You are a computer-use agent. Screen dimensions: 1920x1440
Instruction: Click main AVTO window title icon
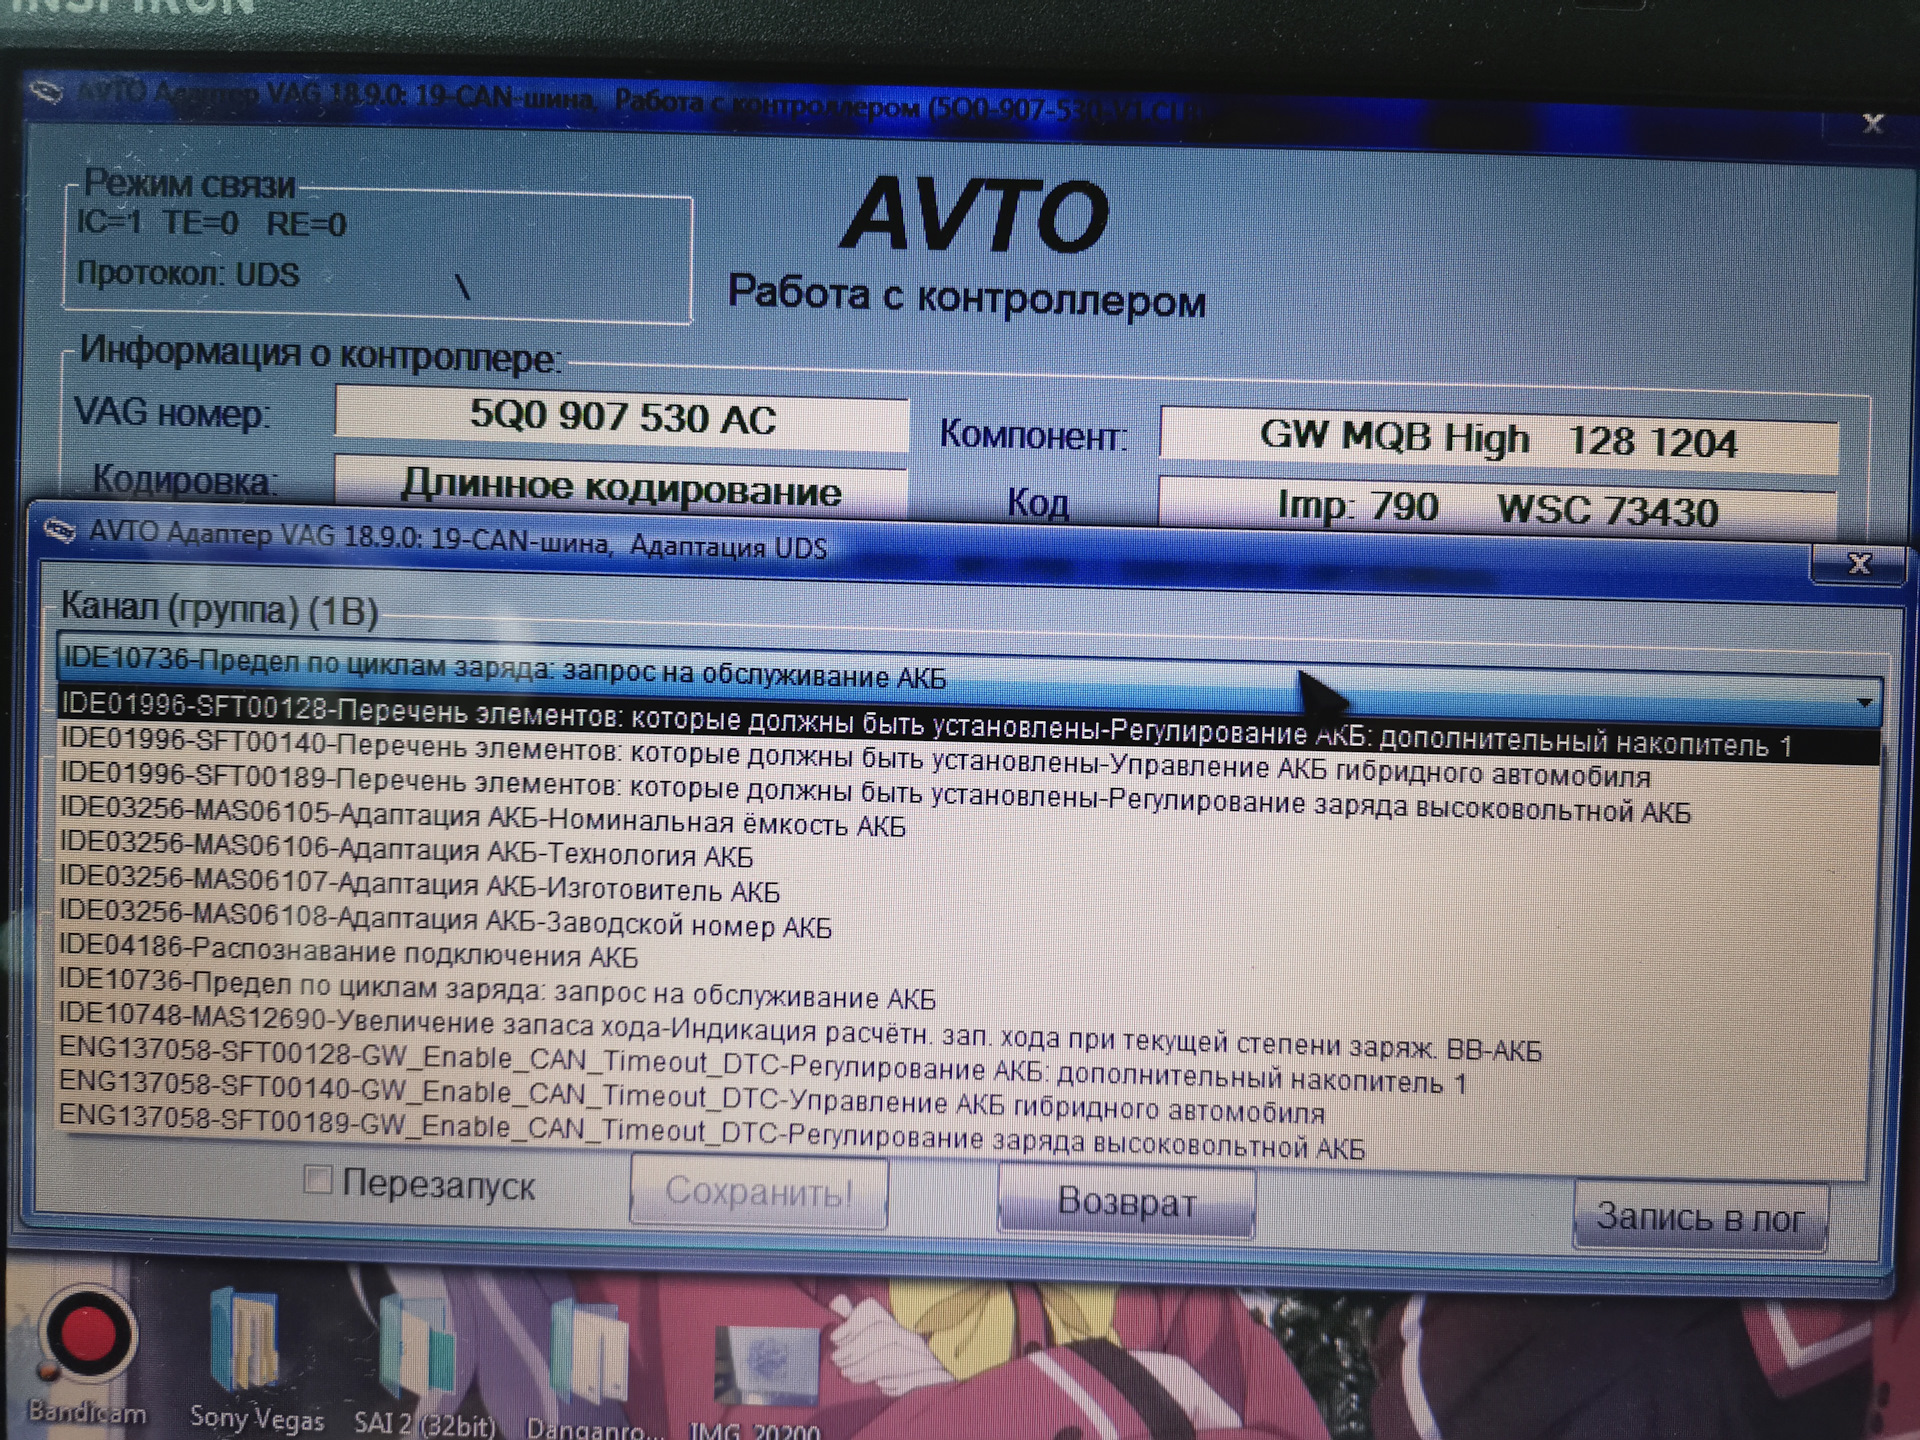tap(46, 92)
